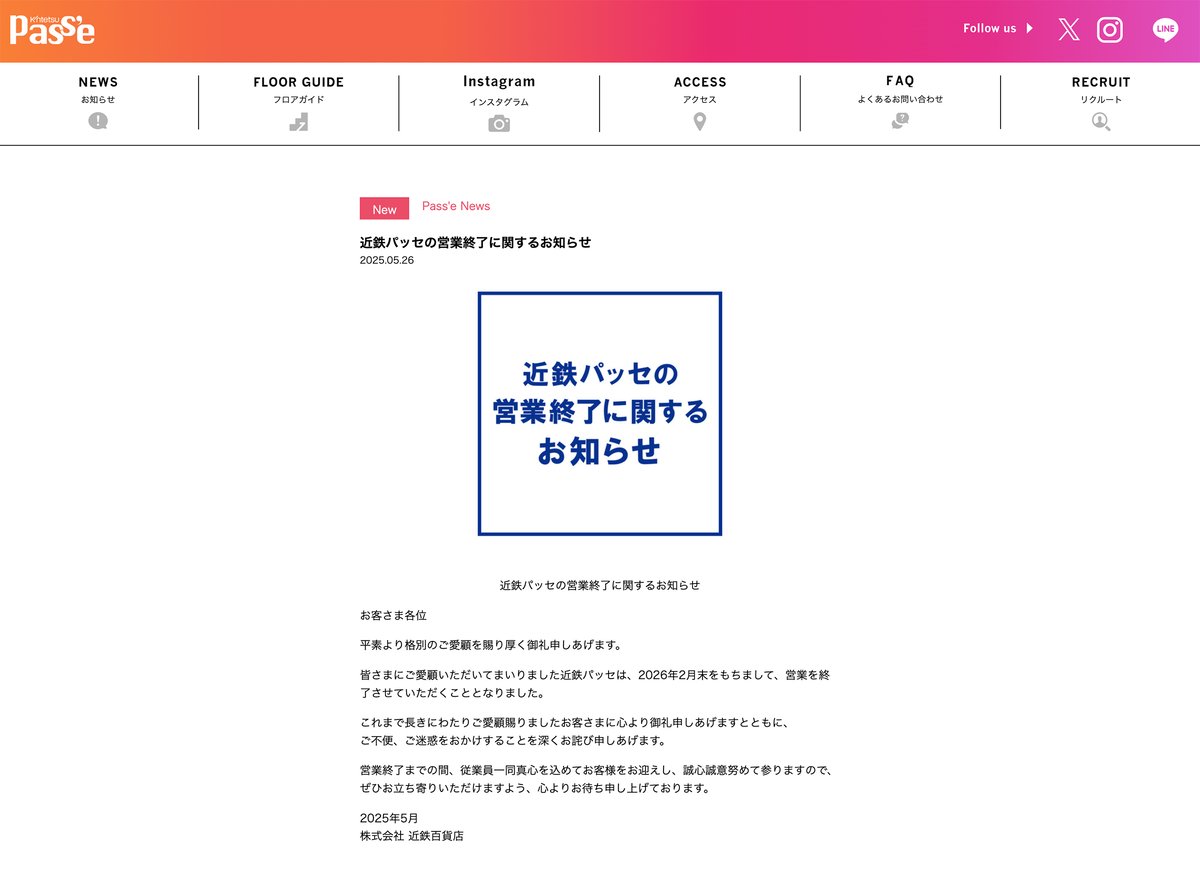Follow the Pass'e News category link

tap(456, 206)
